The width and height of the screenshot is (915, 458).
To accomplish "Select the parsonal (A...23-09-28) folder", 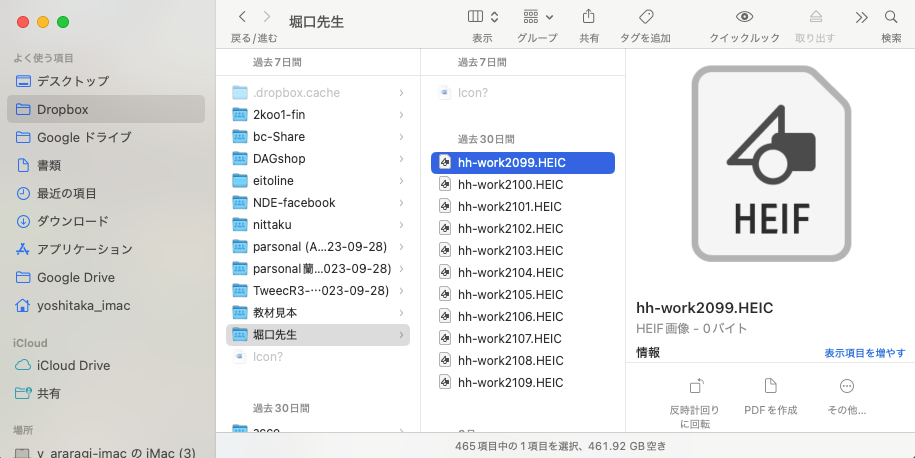I will tap(318, 247).
